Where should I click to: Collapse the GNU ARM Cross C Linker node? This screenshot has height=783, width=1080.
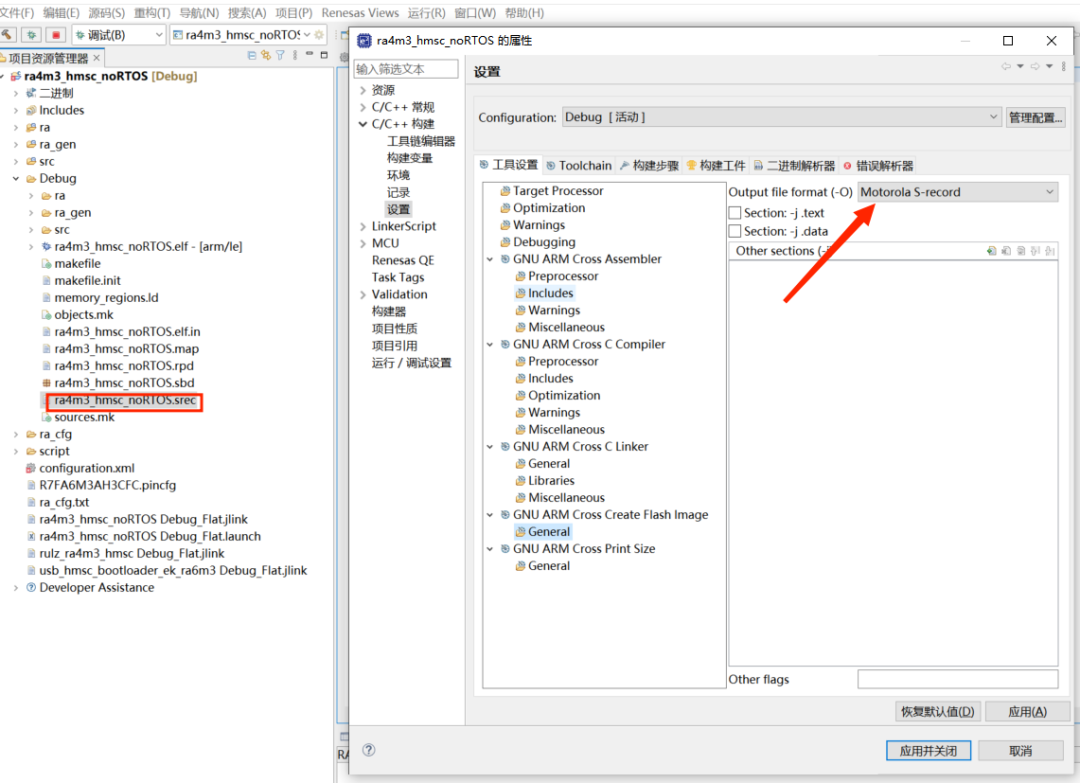490,447
